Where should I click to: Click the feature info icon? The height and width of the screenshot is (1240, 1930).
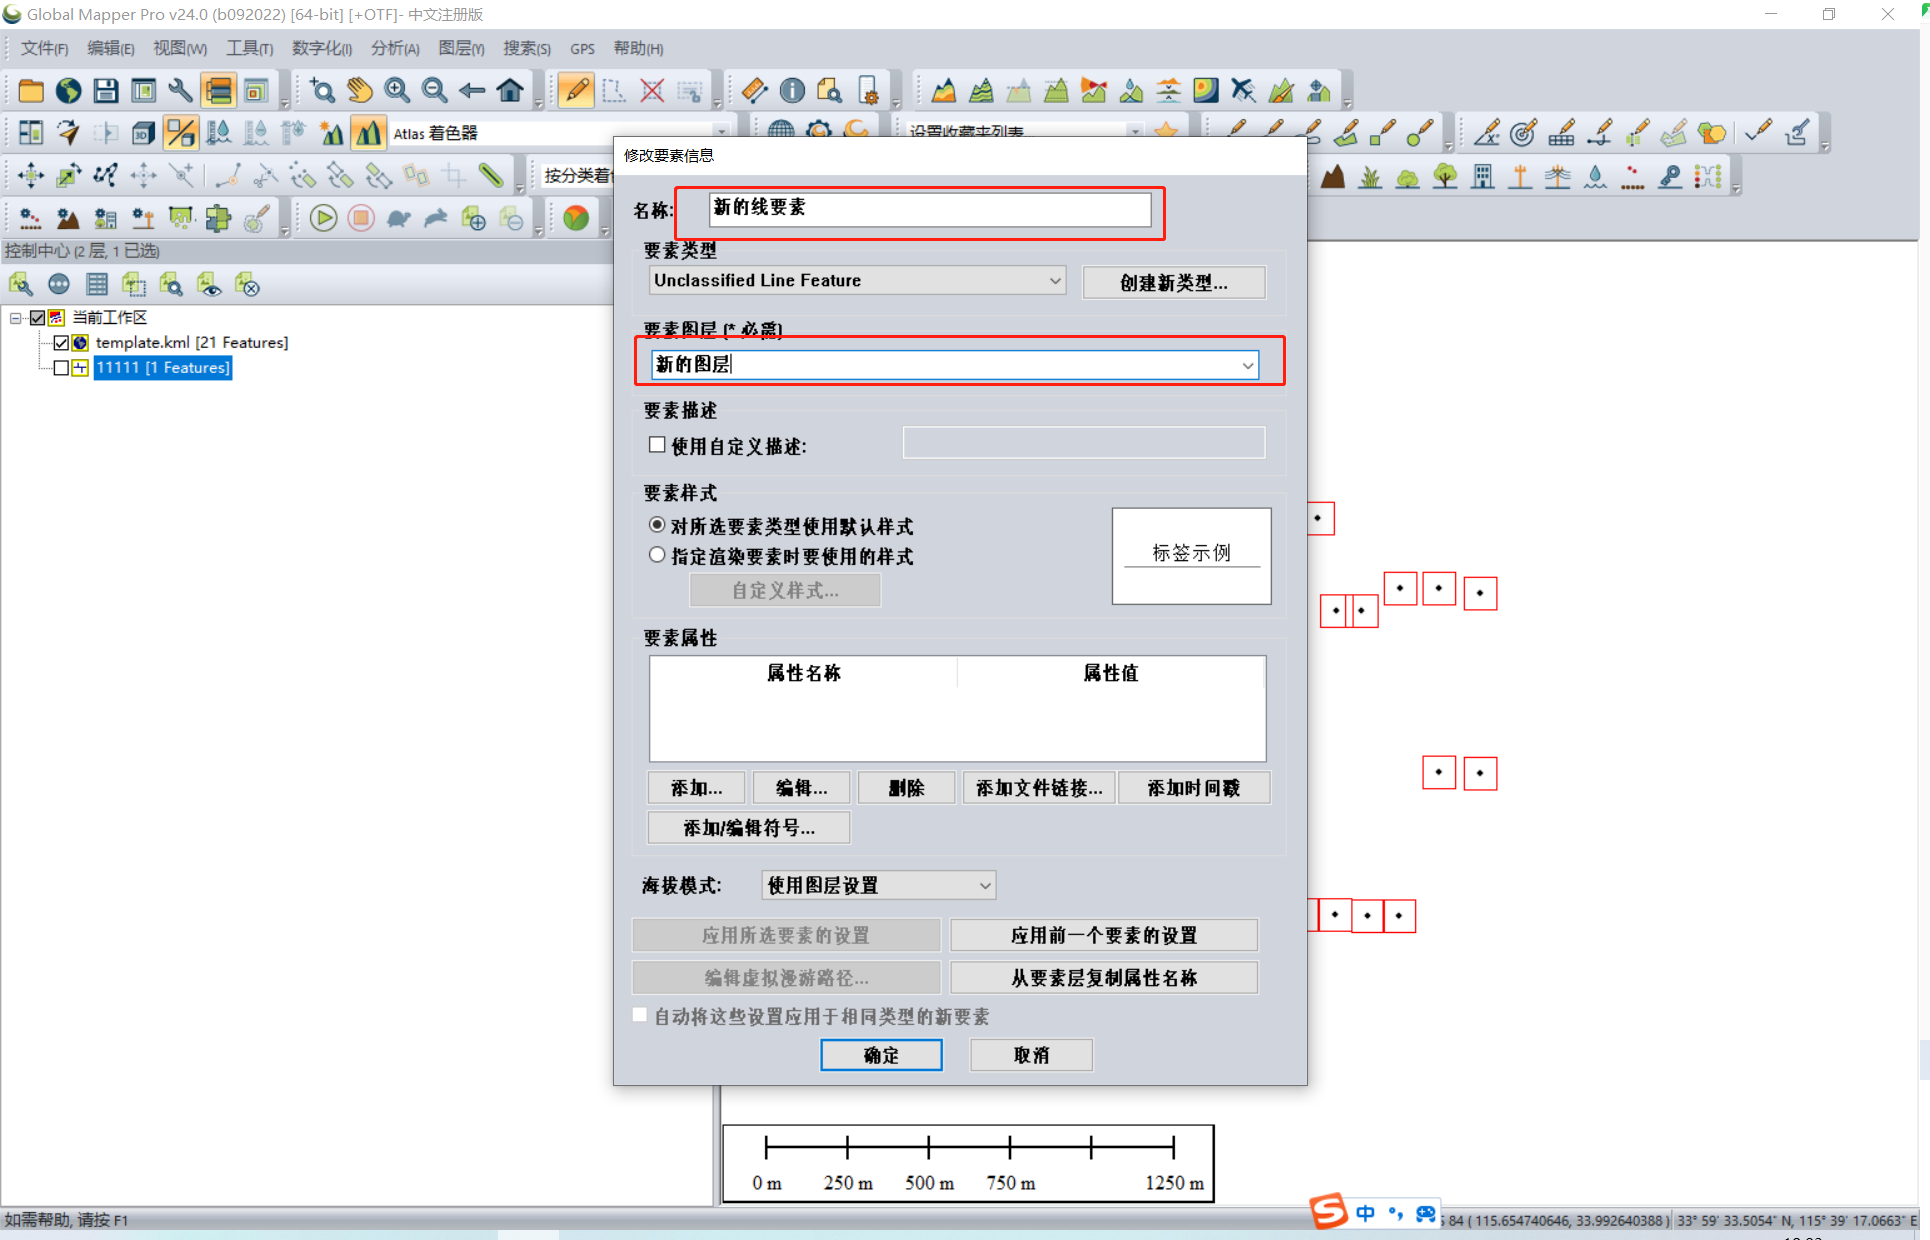792,91
